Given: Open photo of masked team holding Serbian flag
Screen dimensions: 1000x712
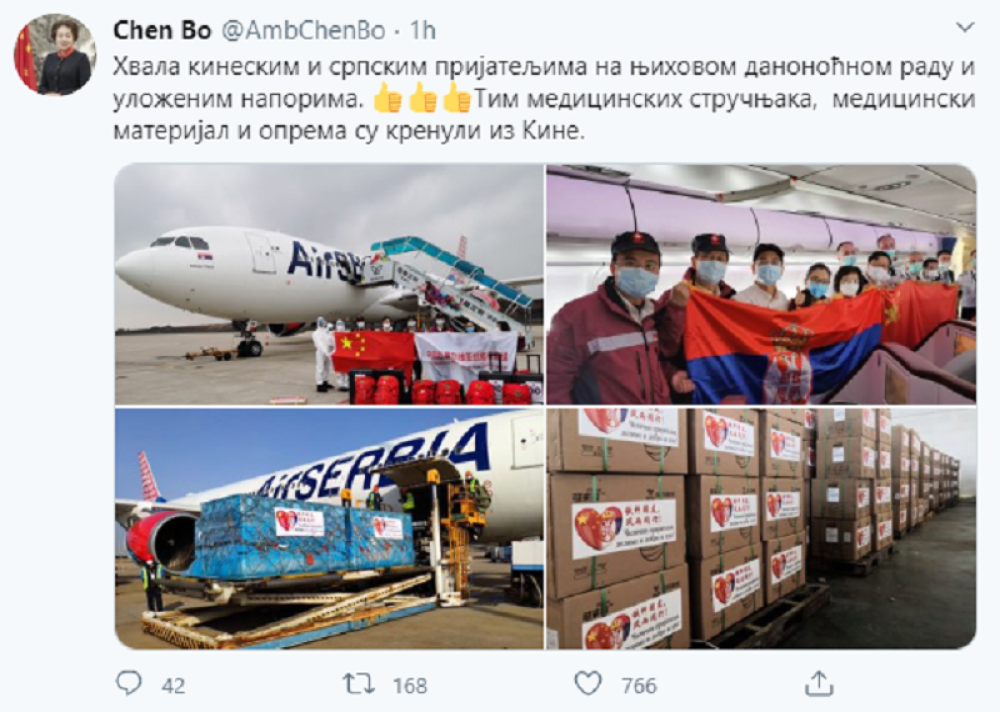Looking at the screenshot, I should click(761, 285).
